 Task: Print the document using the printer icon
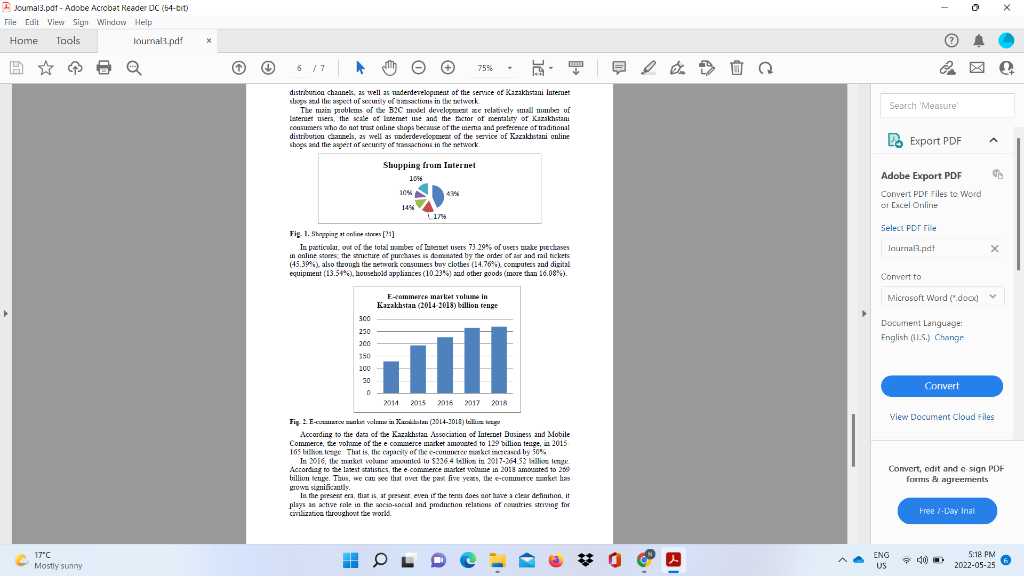pos(104,67)
